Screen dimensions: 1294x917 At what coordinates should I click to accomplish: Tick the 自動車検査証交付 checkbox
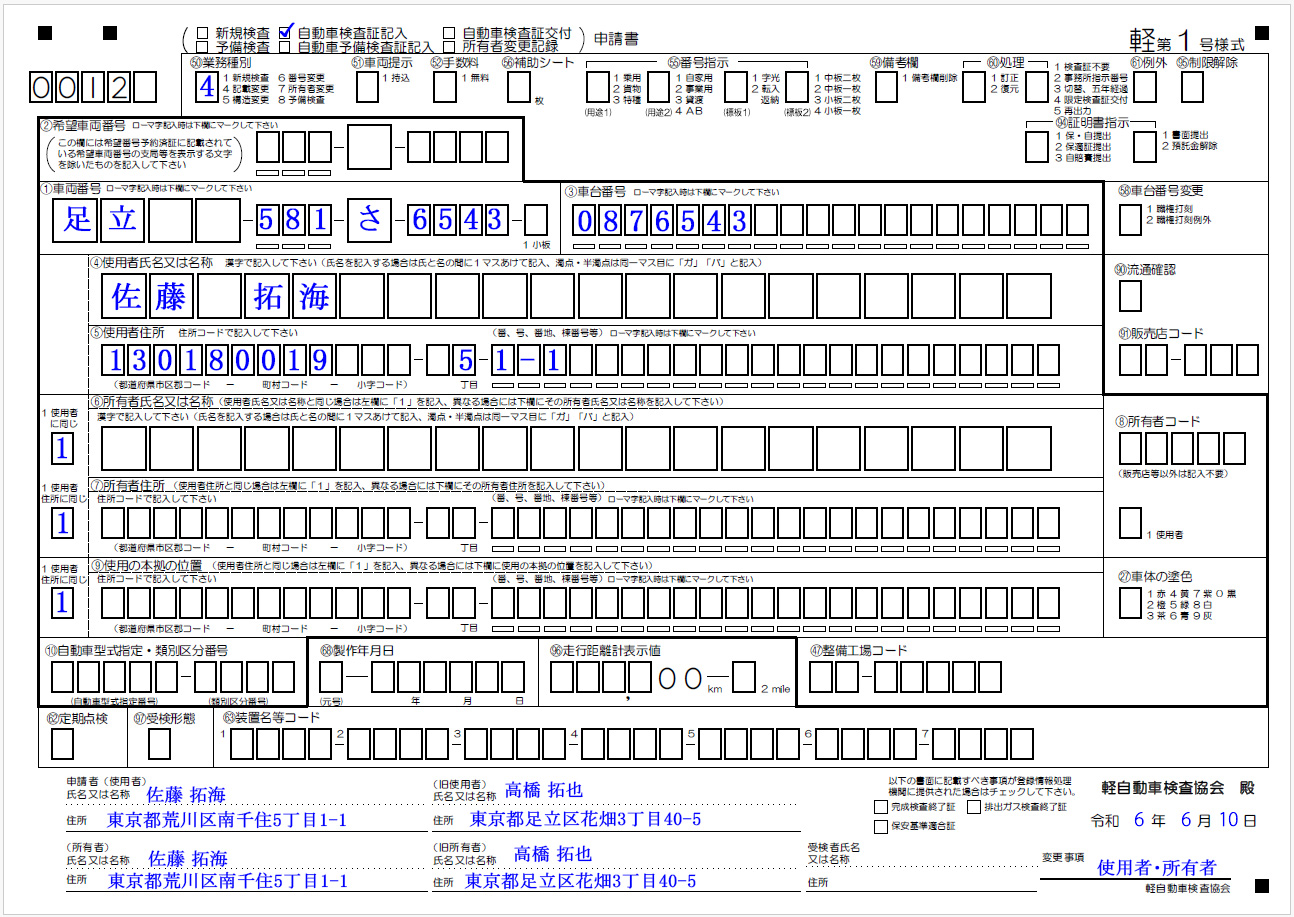pos(449,32)
